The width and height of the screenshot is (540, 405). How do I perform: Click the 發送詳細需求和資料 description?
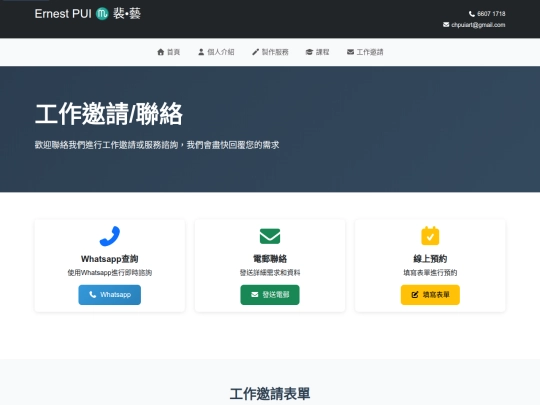click(x=270, y=272)
